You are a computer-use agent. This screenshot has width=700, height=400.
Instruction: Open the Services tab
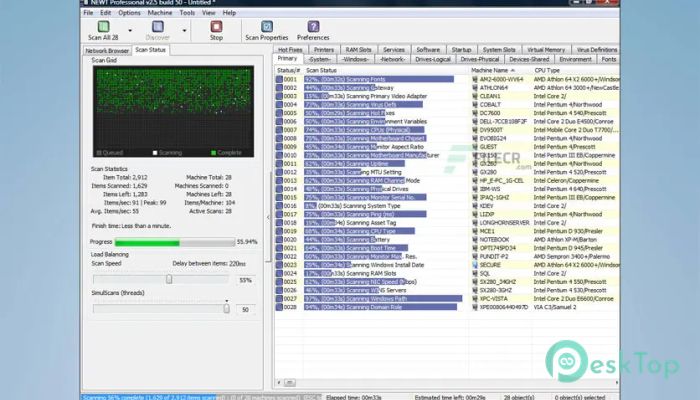coord(394,50)
